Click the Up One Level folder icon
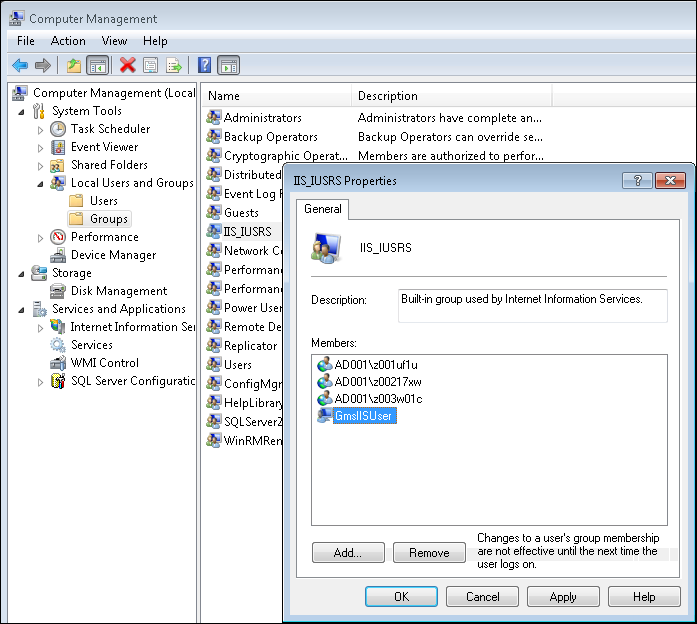The image size is (697, 624). coord(74,66)
